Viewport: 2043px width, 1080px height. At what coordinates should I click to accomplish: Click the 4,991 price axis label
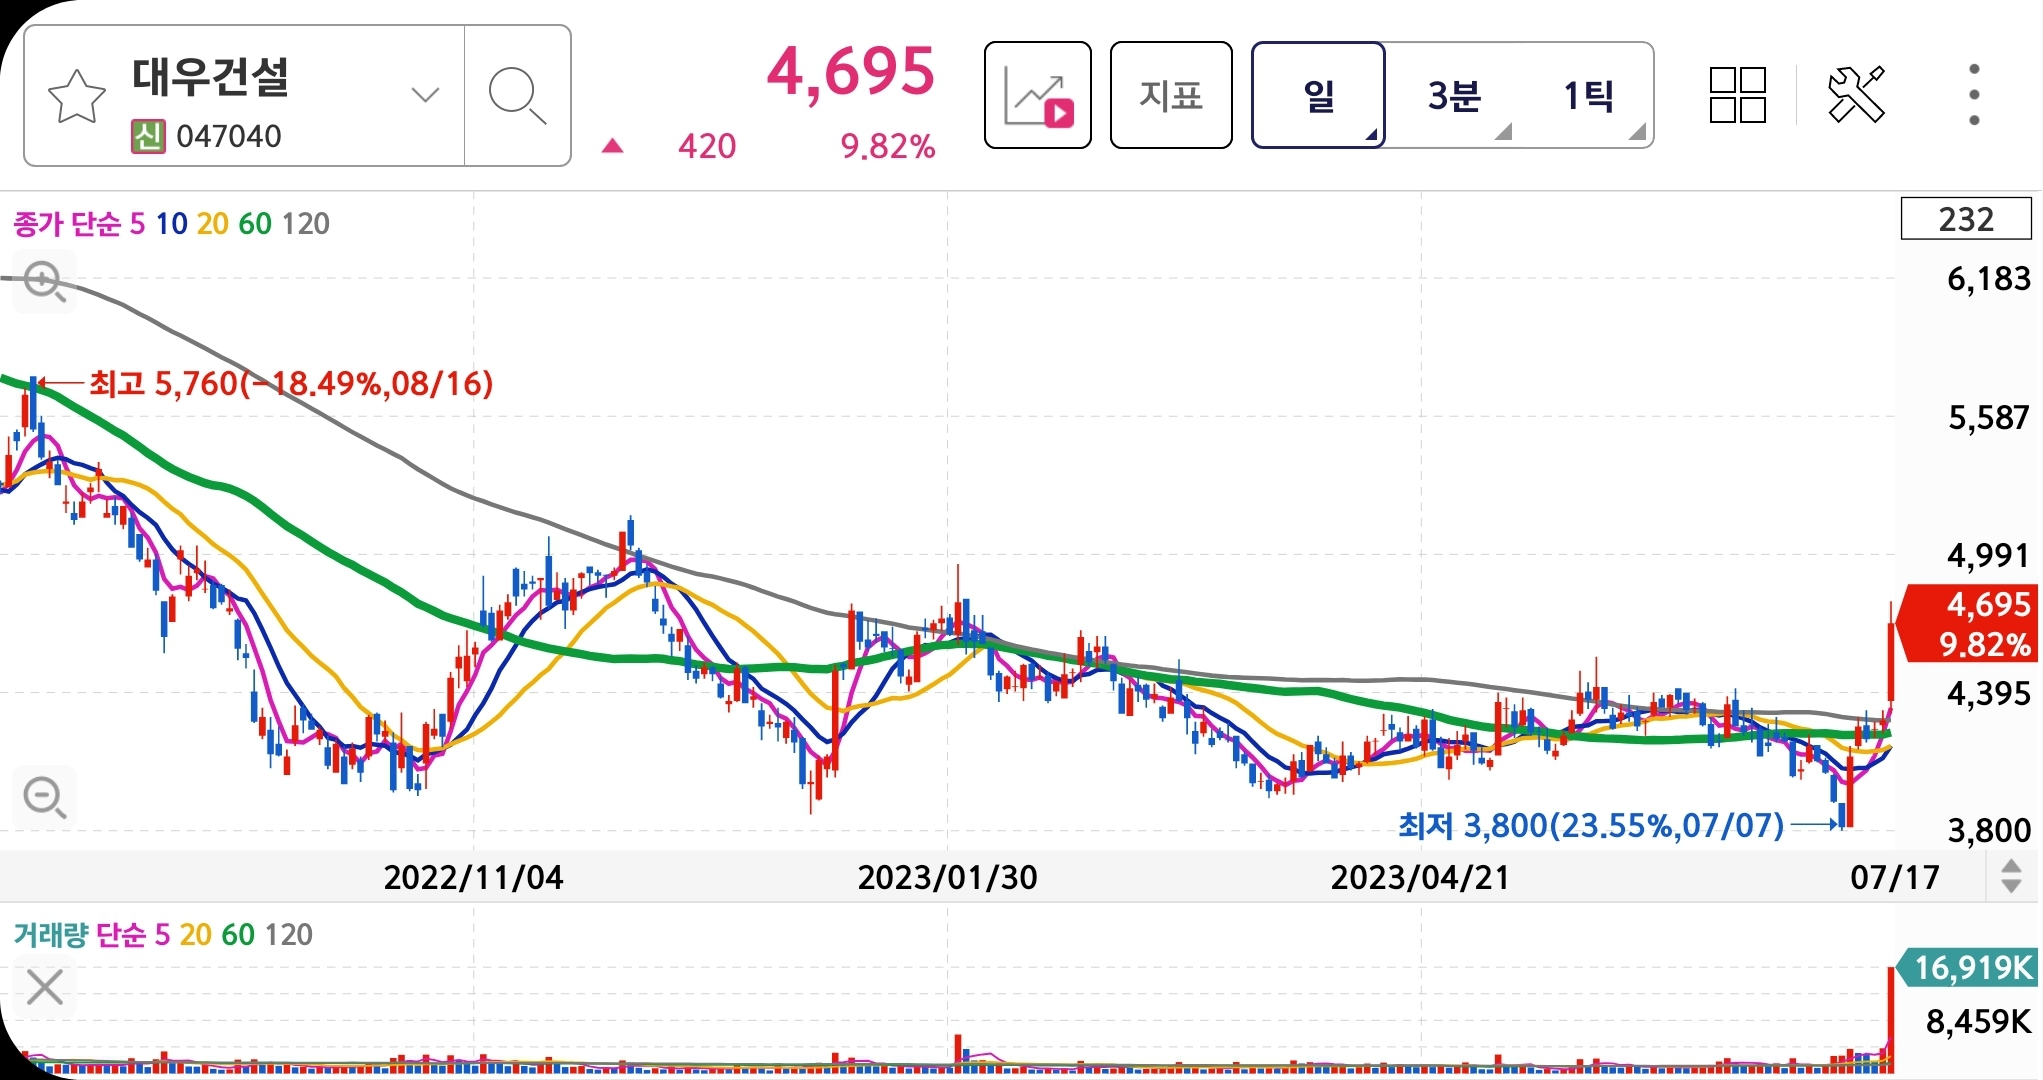tap(1988, 555)
